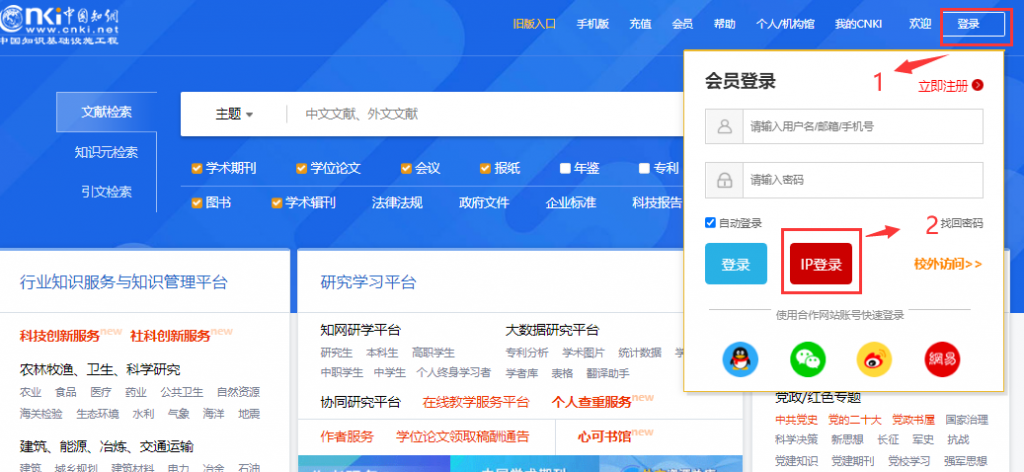
Task: Toggle the 自动登录 checkbox
Action: pyautogui.click(x=711, y=223)
